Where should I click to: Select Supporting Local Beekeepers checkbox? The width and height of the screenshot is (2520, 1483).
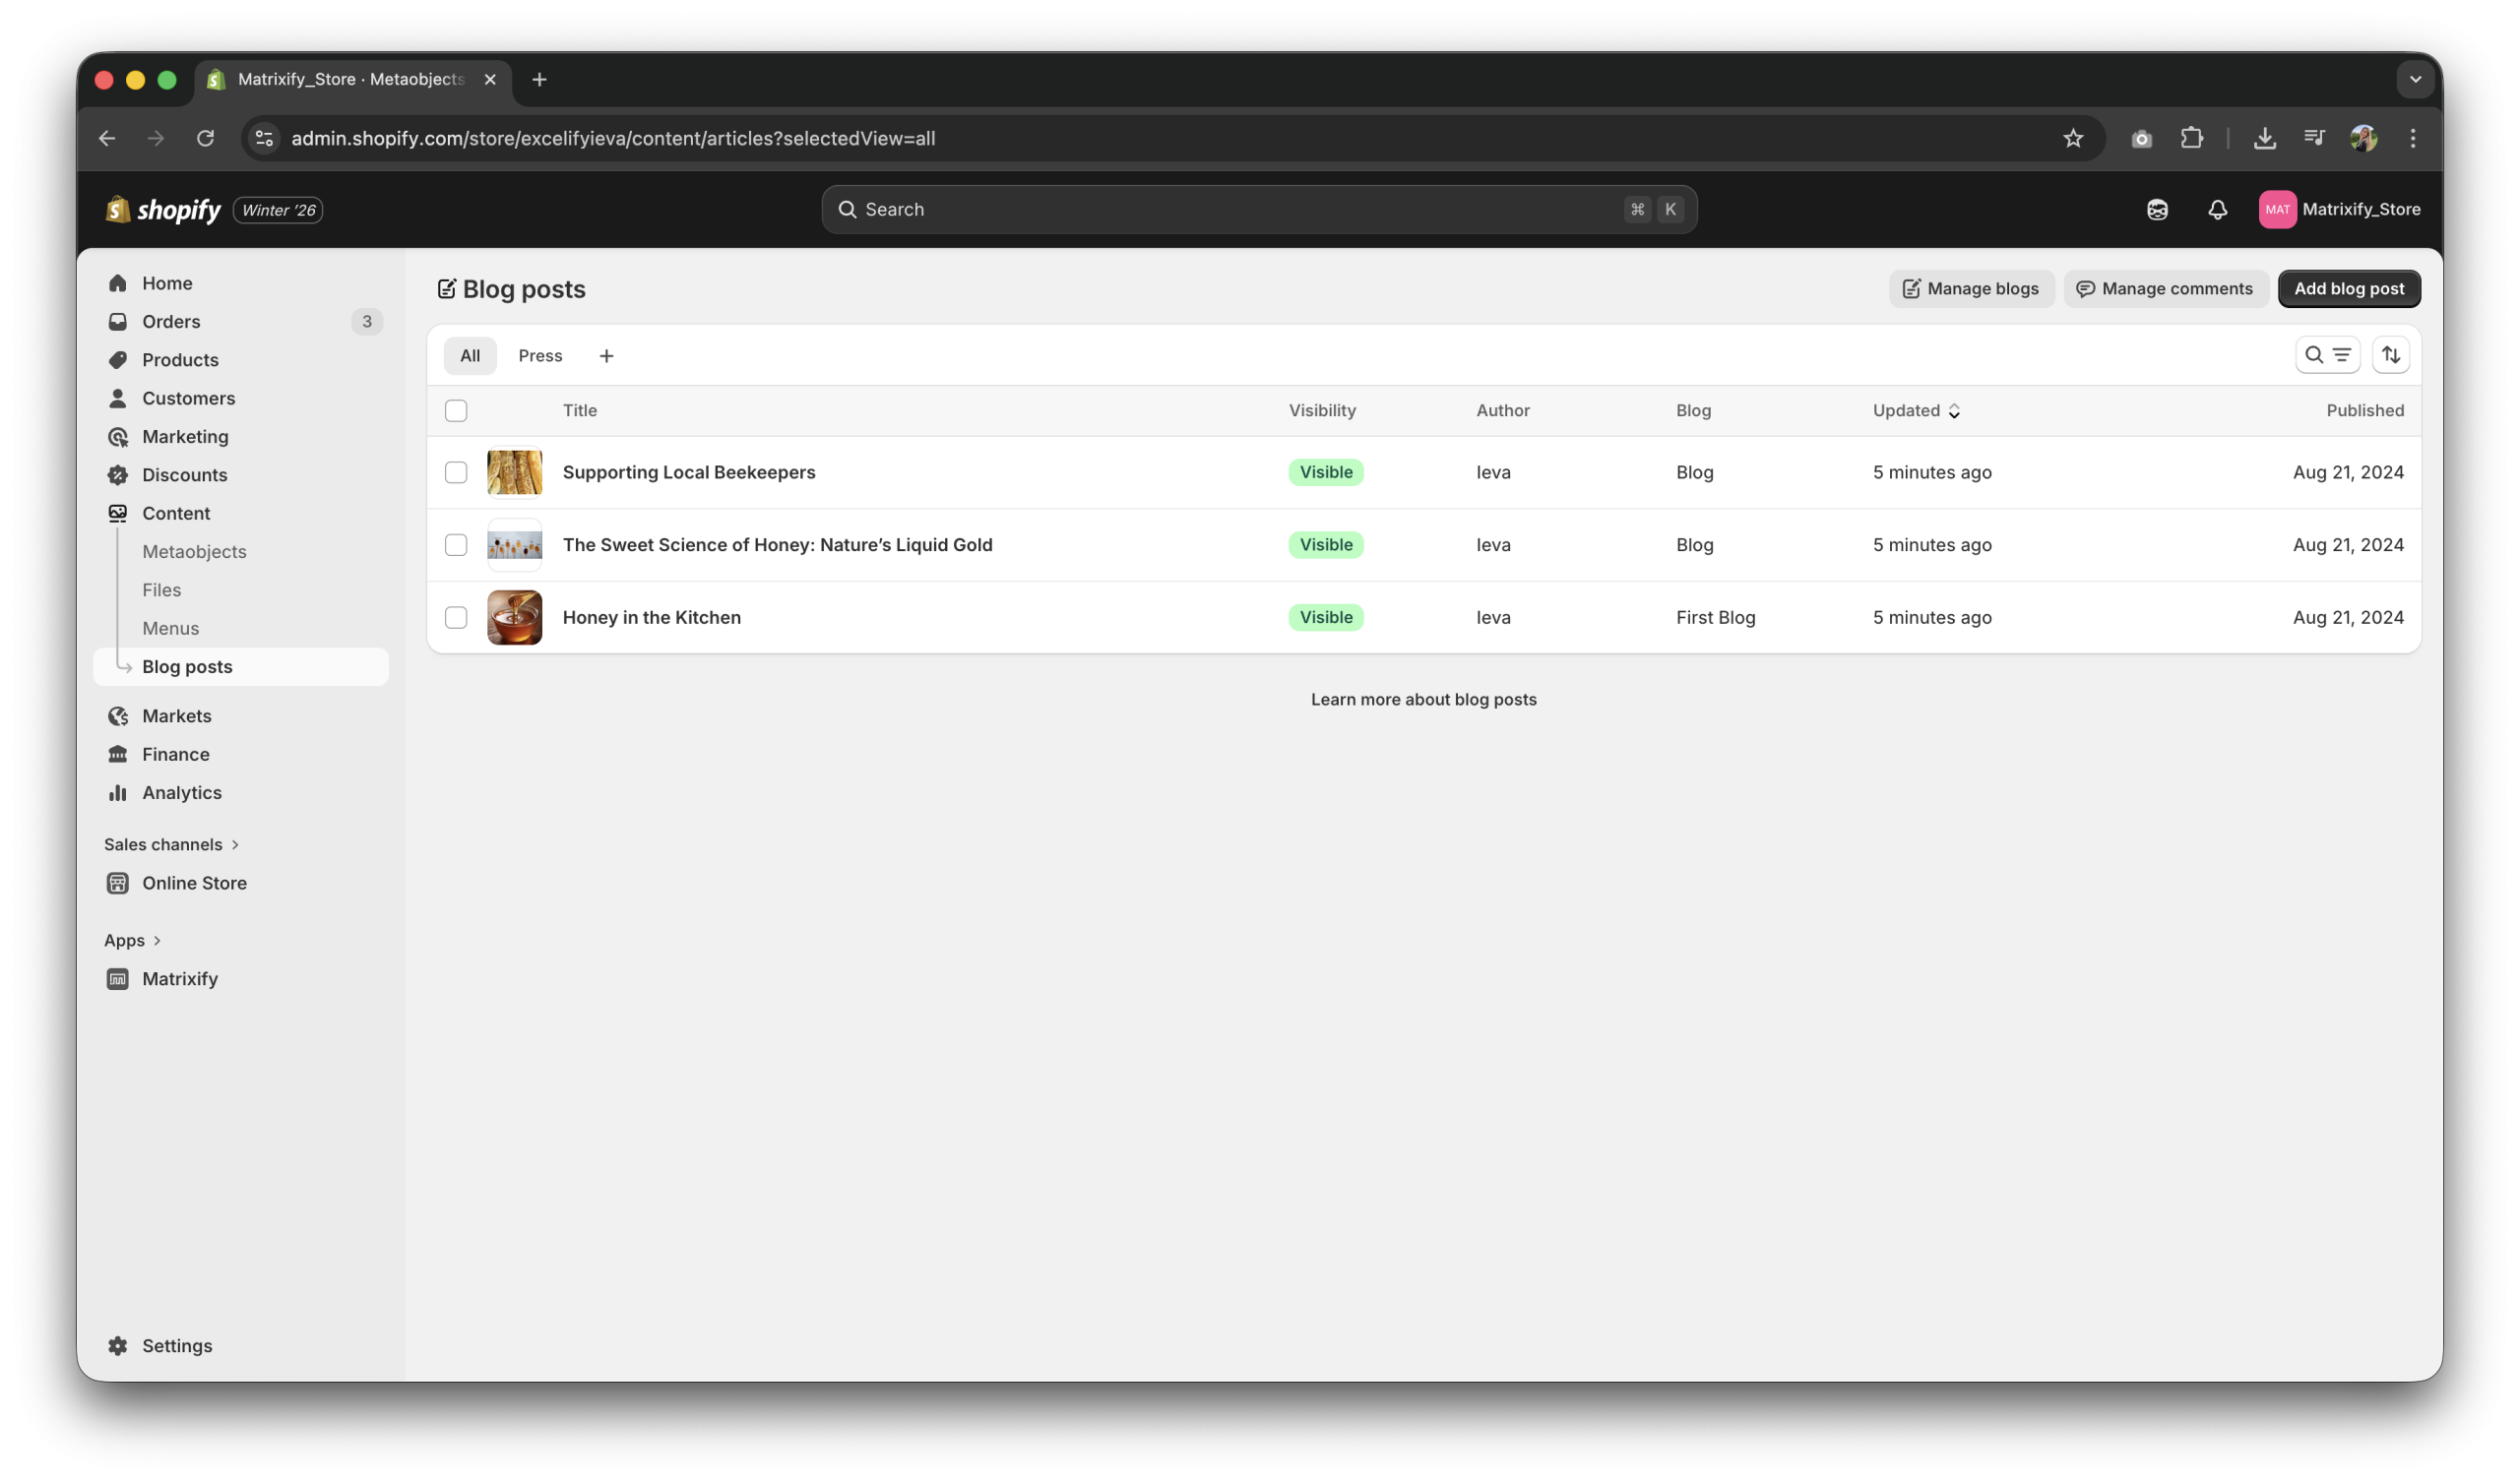[x=456, y=472]
